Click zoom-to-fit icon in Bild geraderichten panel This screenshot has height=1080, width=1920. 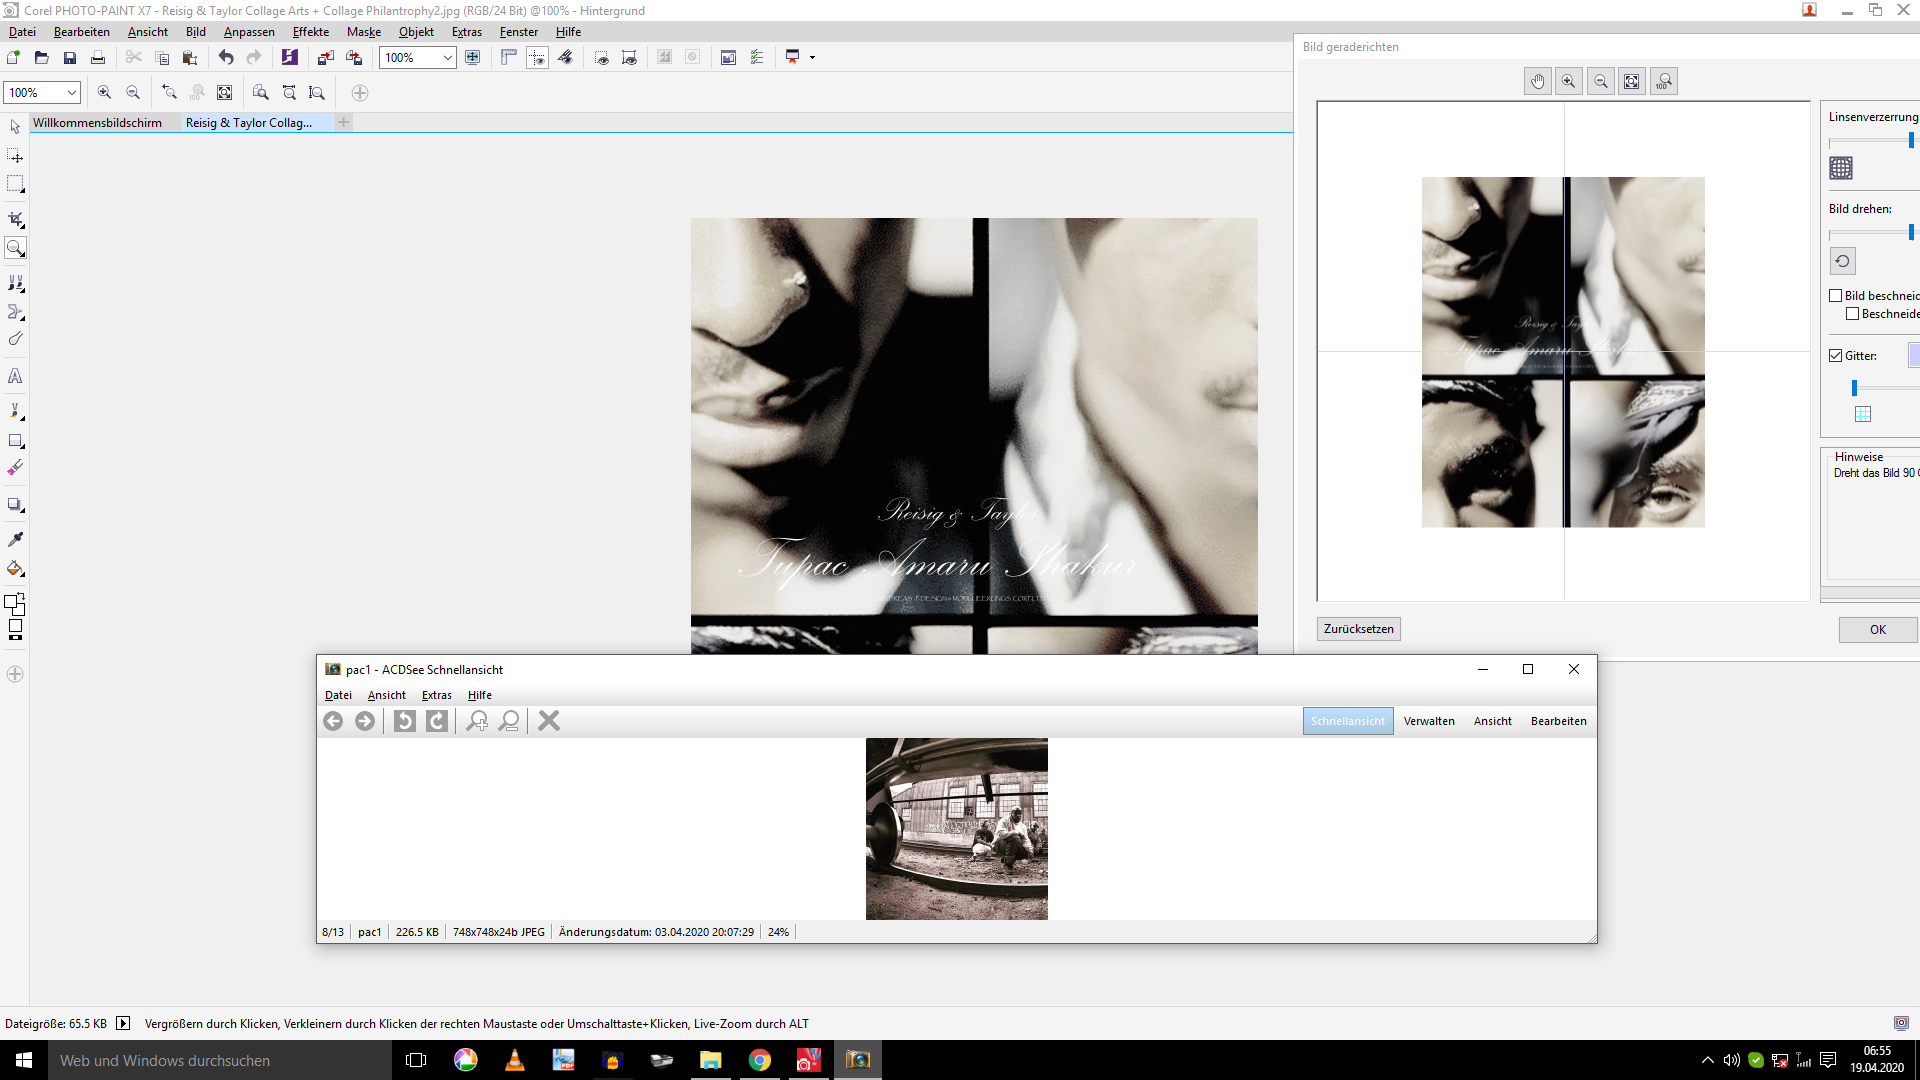tap(1632, 82)
